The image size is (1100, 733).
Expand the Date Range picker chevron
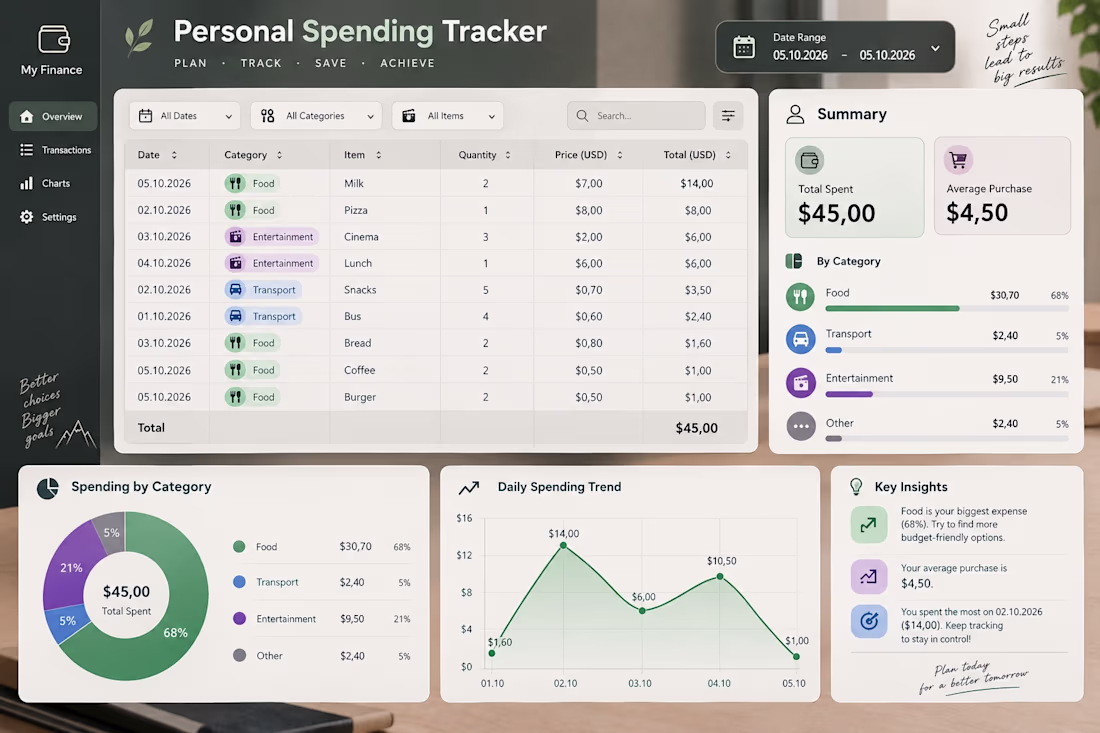point(935,48)
